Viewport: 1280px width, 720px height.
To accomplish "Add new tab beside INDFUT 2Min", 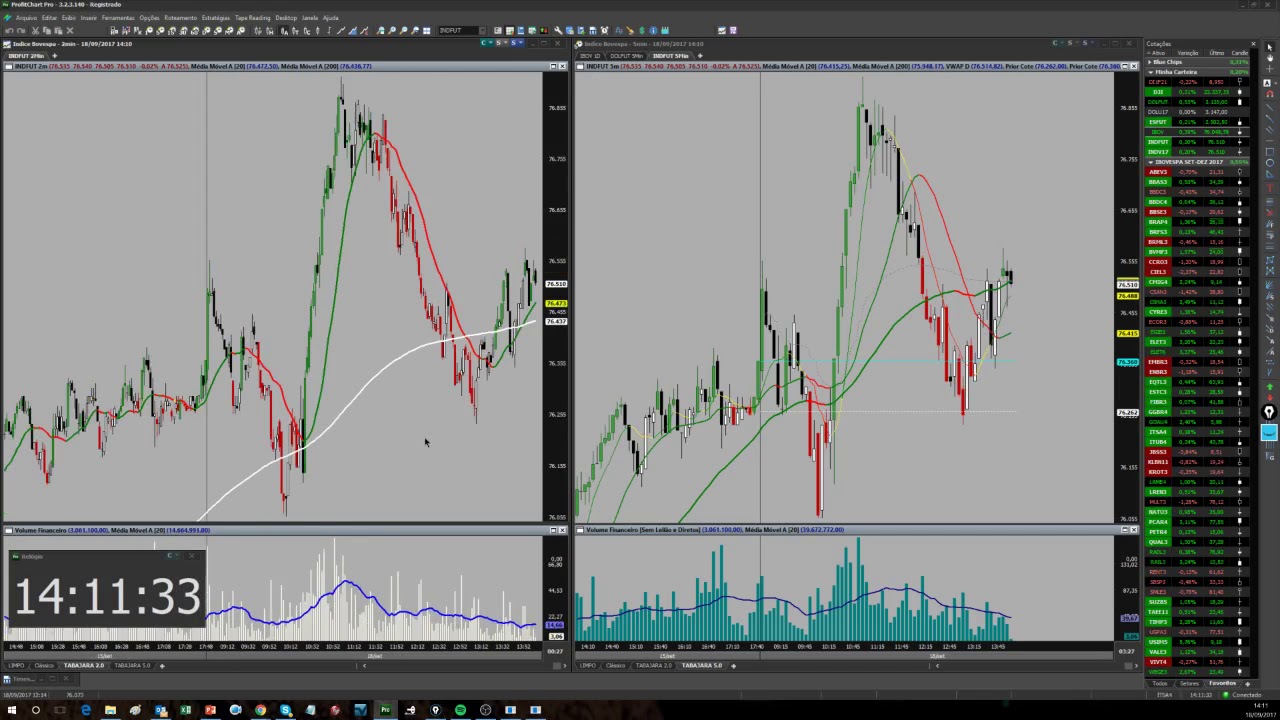I will [54, 55].
